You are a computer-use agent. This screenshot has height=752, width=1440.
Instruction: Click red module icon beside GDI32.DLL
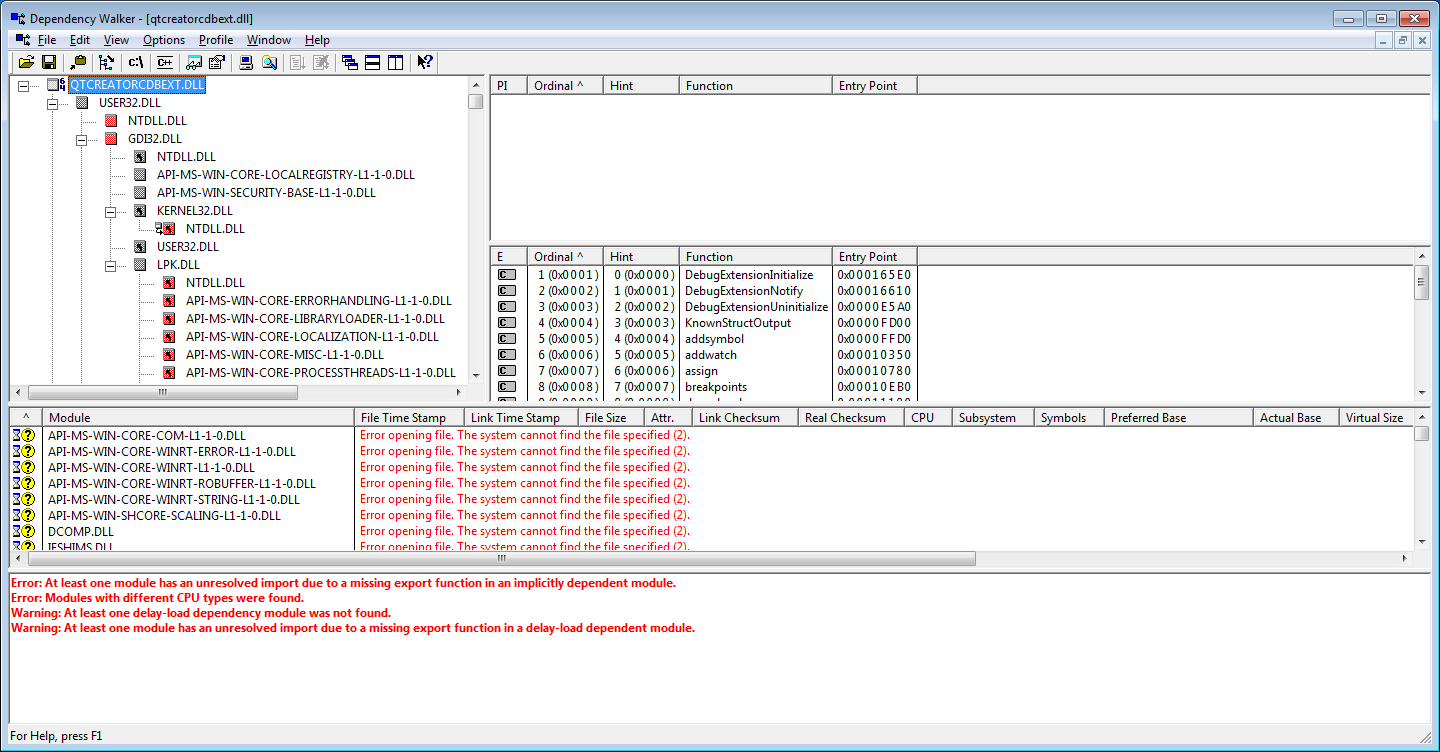point(111,139)
